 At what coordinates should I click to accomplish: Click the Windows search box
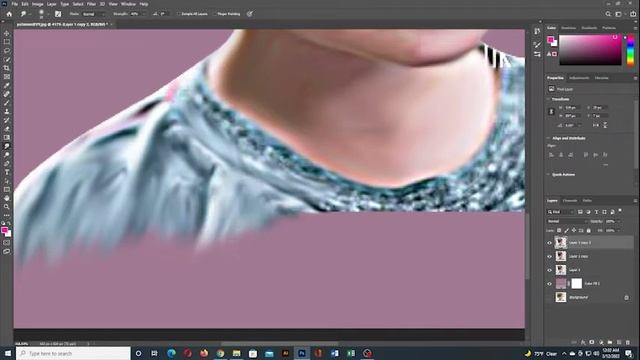(x=73, y=353)
